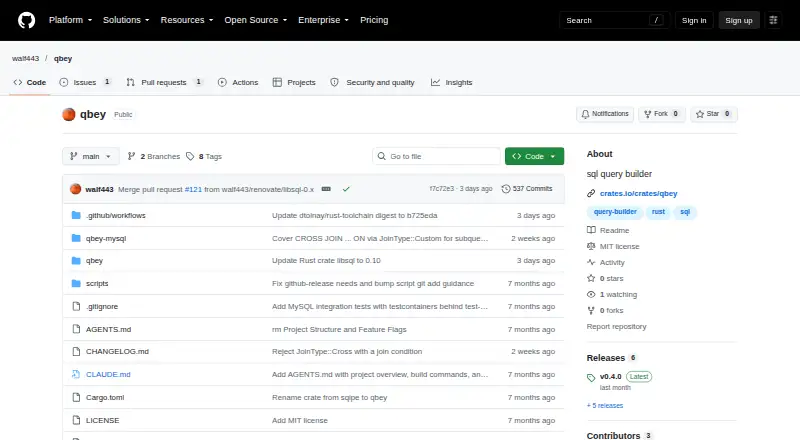Click the v0.4.0 release tag icon
This screenshot has height=440, width=800.
591,377
